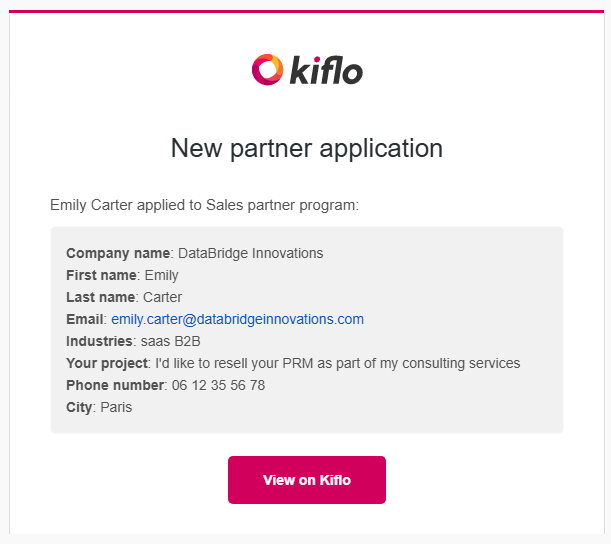Click the Last name Carter field
The width and height of the screenshot is (611, 544).
(x=124, y=297)
